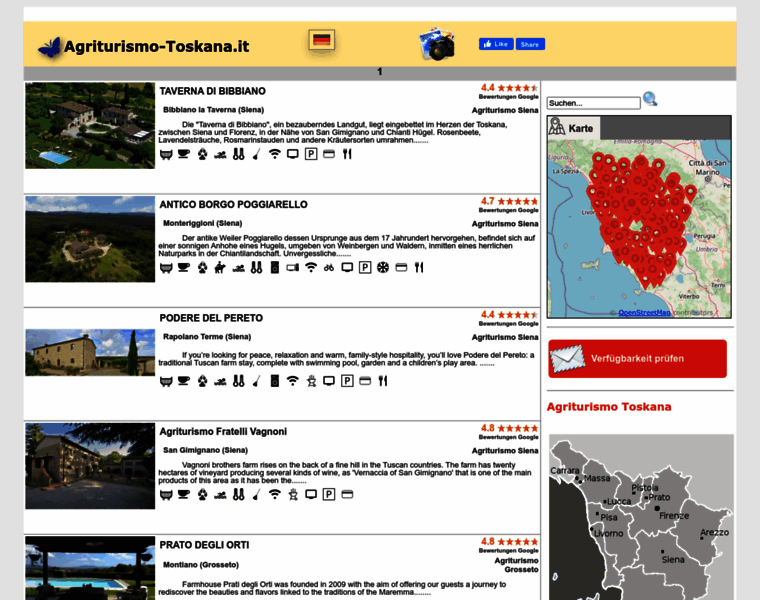This screenshot has height=600, width=760.
Task: Open TAVERNA DI BIBBIANO listing title
Action: coord(212,91)
